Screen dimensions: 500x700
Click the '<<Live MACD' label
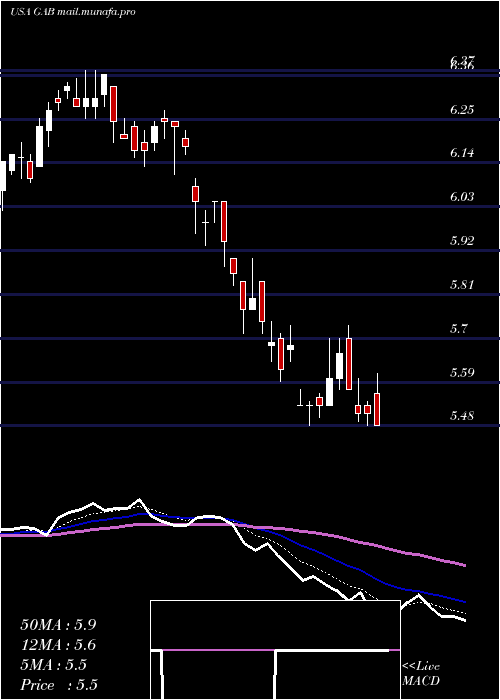(421, 673)
